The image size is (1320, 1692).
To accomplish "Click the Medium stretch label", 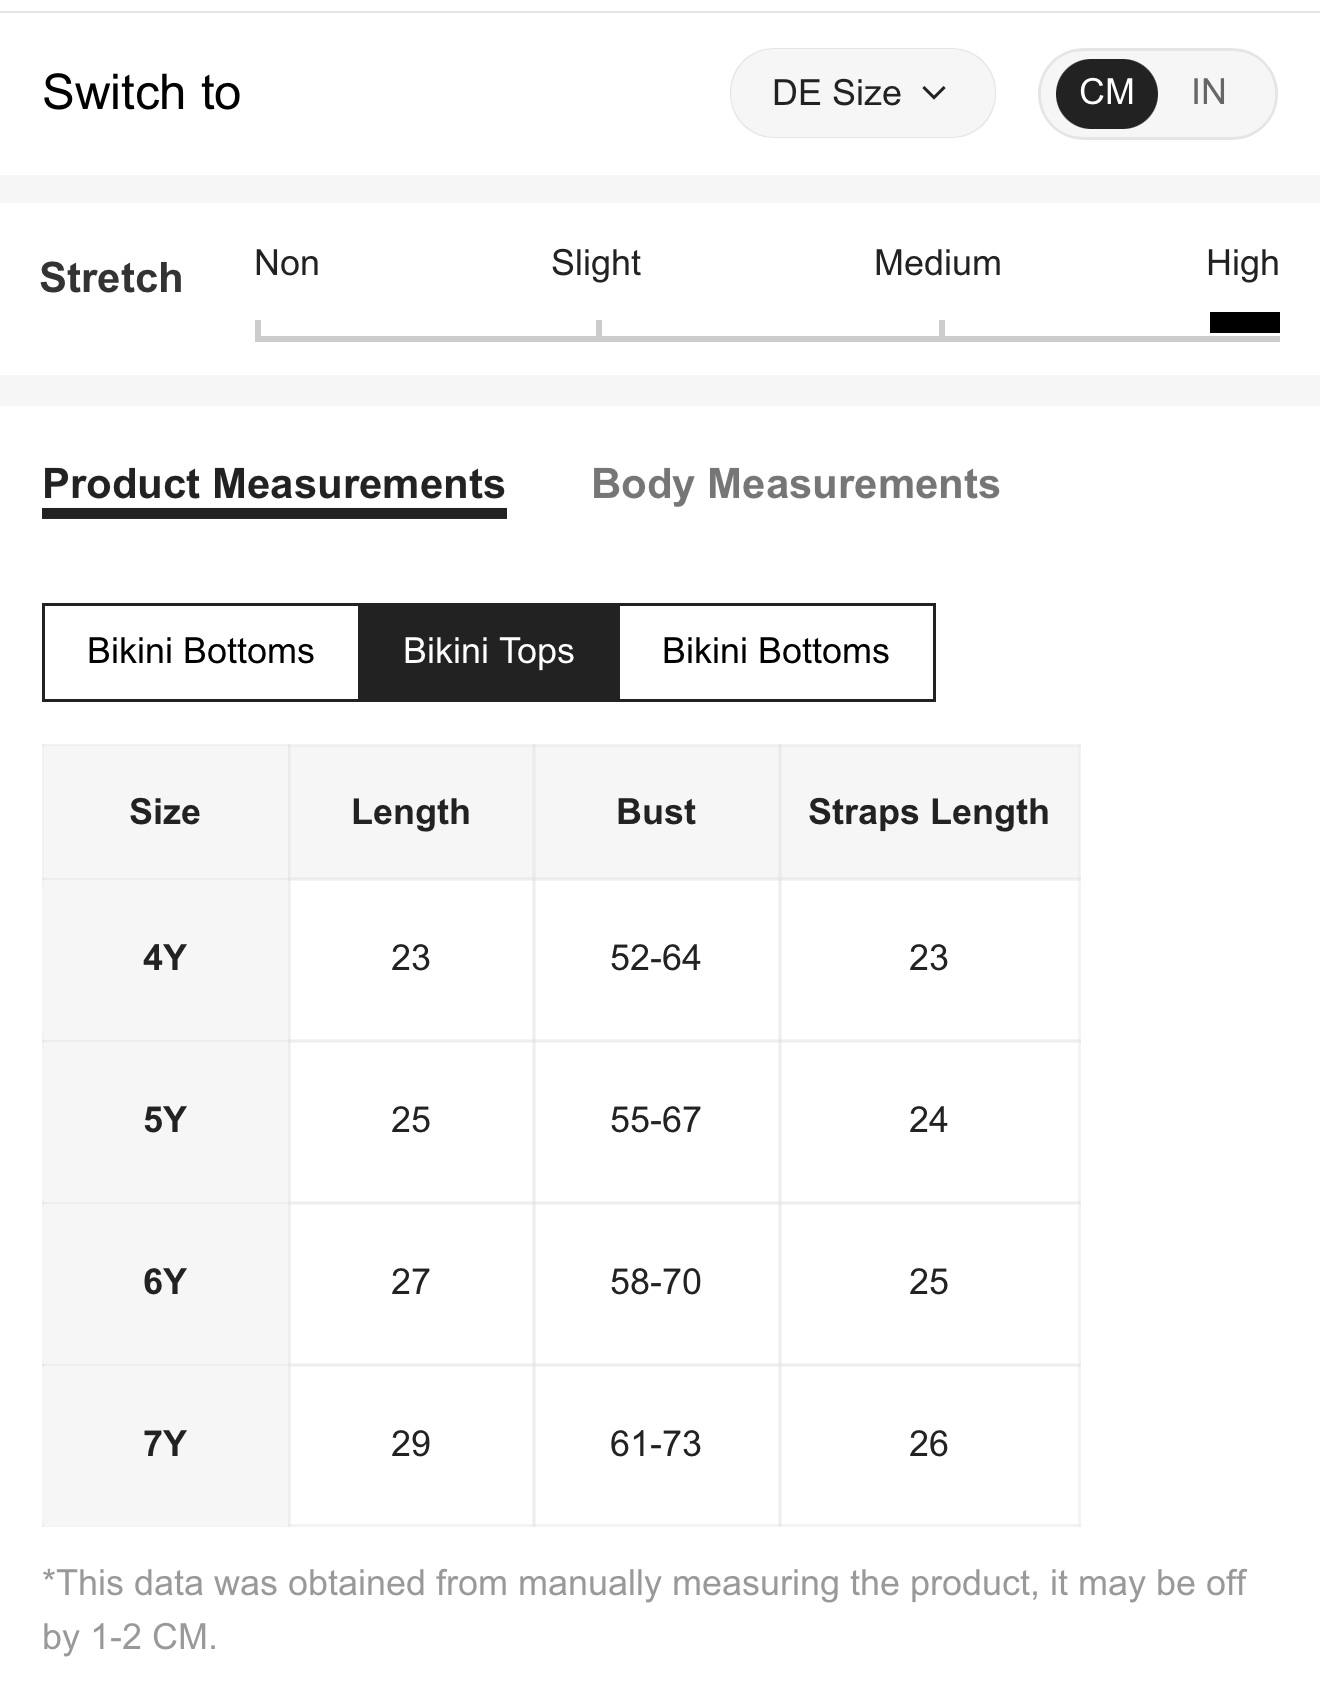I will coord(938,263).
